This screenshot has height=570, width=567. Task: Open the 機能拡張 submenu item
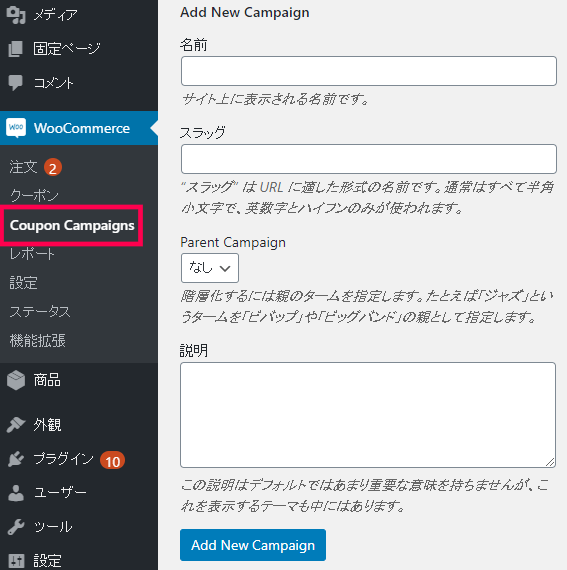click(x=37, y=341)
